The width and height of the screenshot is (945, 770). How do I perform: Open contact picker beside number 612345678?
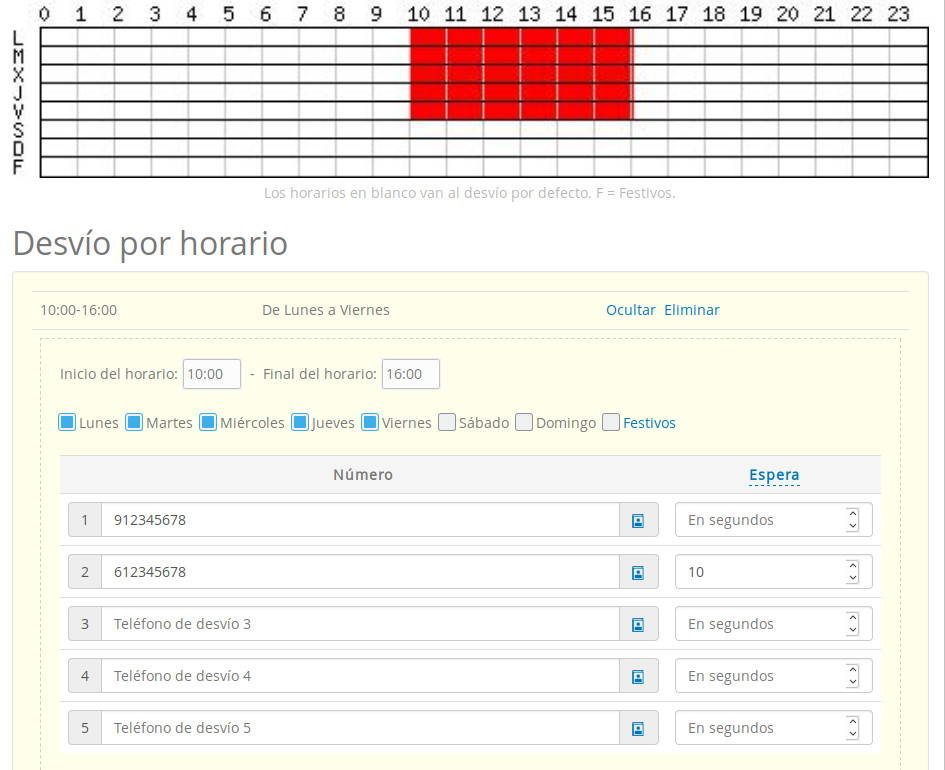tap(638, 571)
